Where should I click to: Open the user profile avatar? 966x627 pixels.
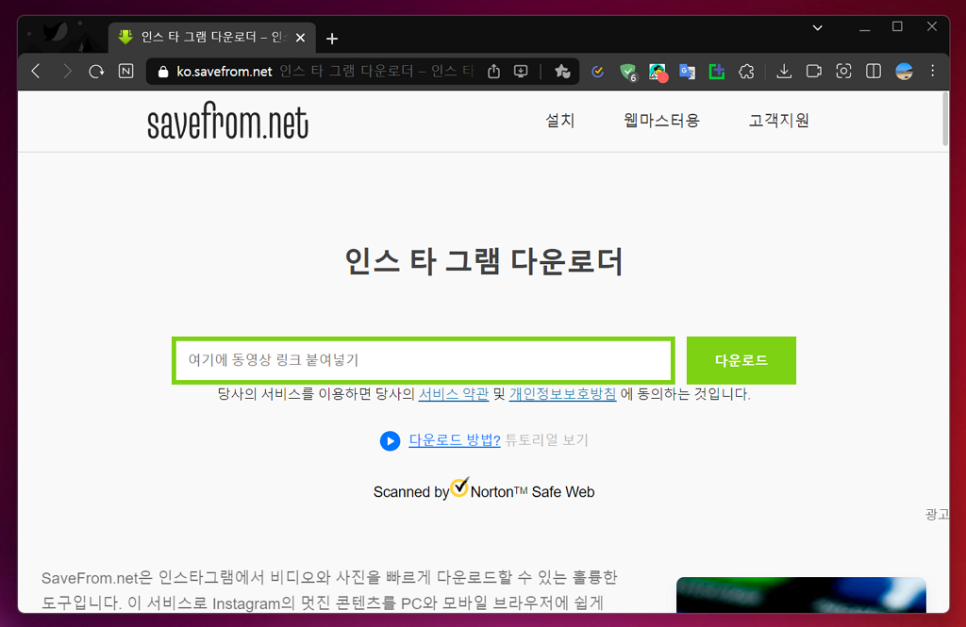click(904, 71)
